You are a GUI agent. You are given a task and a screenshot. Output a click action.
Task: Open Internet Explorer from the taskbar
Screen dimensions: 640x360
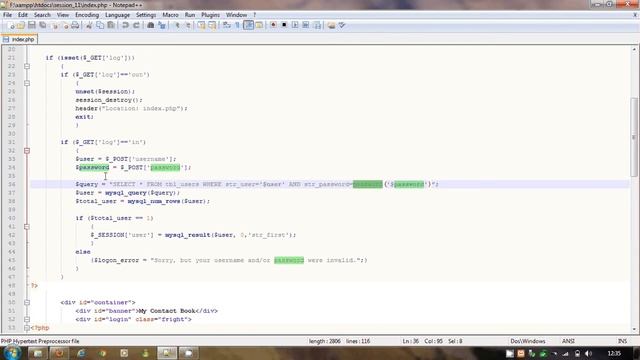click(81, 353)
